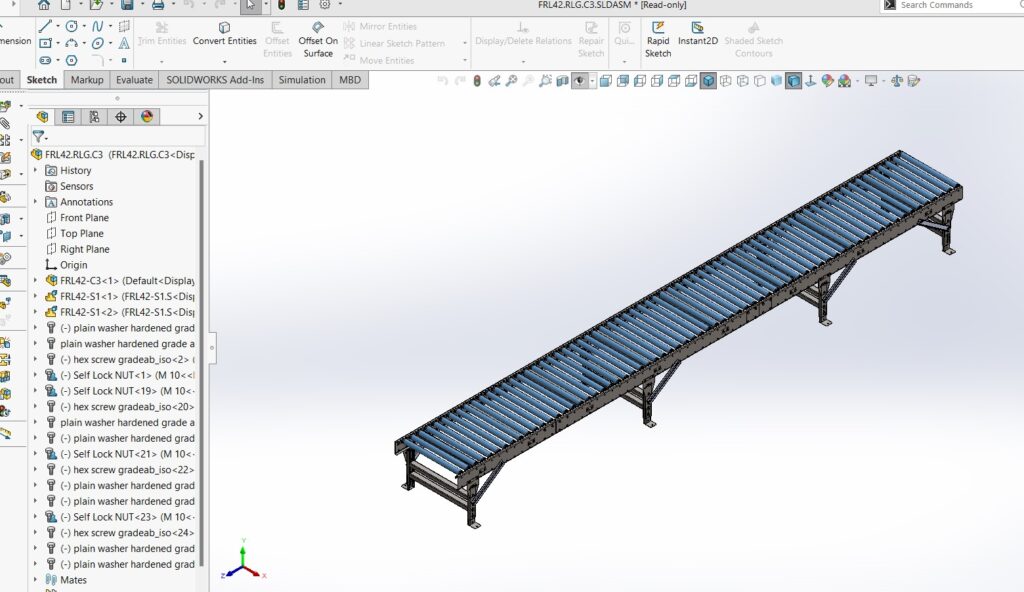The image size is (1024, 592).
Task: Toggle the Instant2D option
Action: pos(696,34)
